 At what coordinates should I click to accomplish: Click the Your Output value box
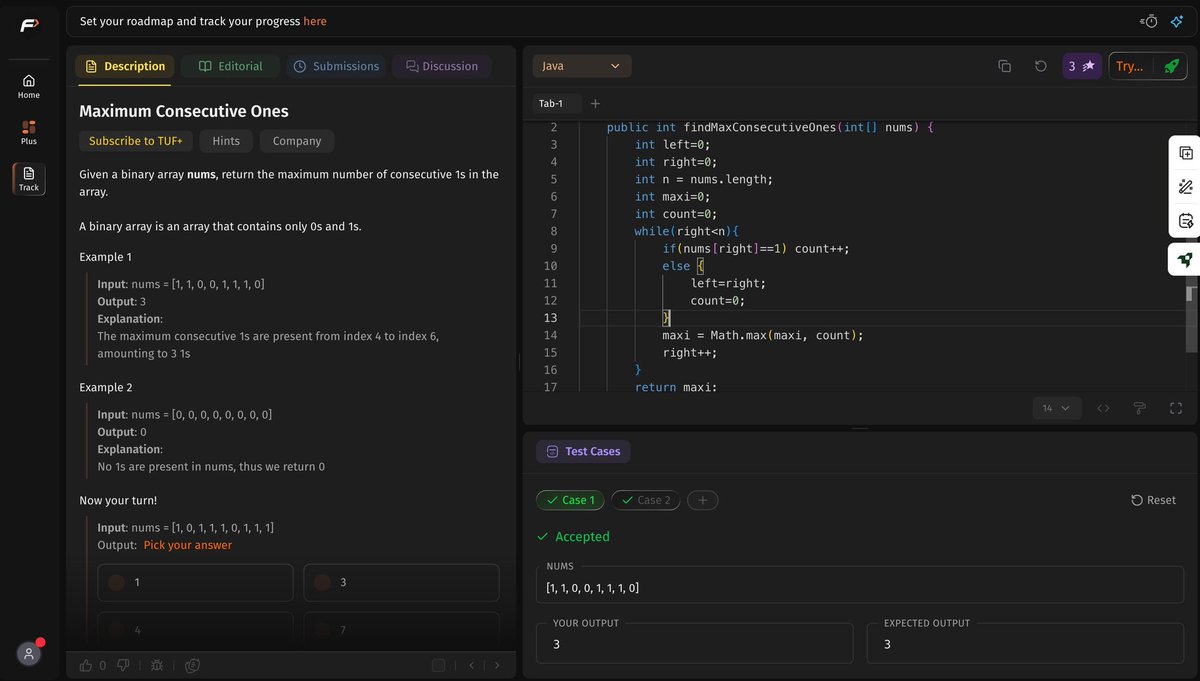click(x=695, y=645)
